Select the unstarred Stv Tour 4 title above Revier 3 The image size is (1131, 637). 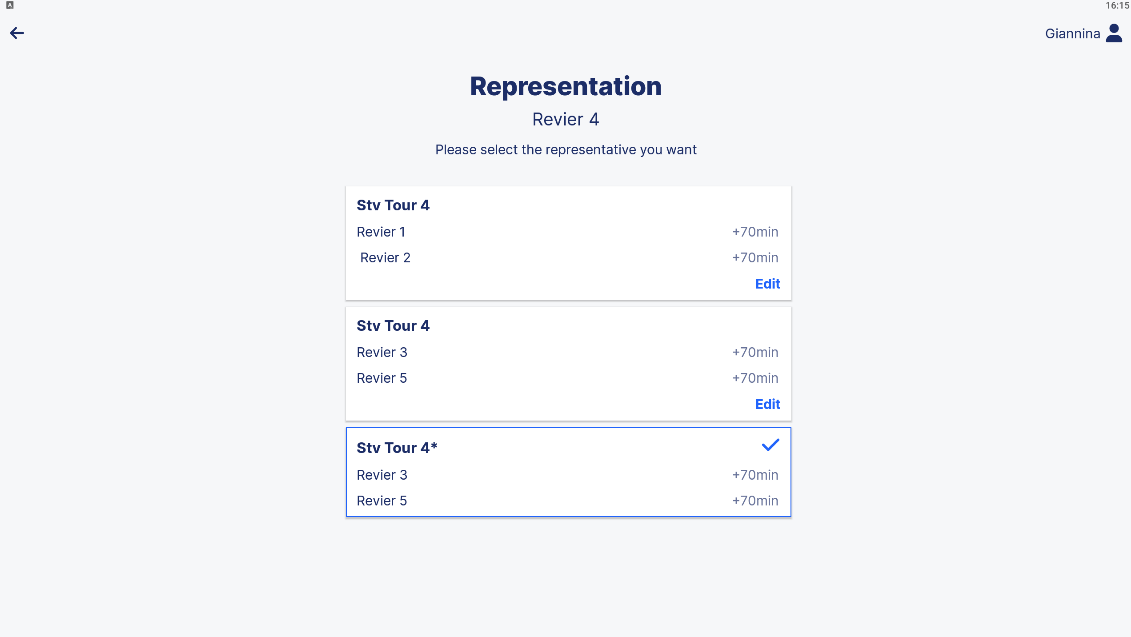point(393,326)
